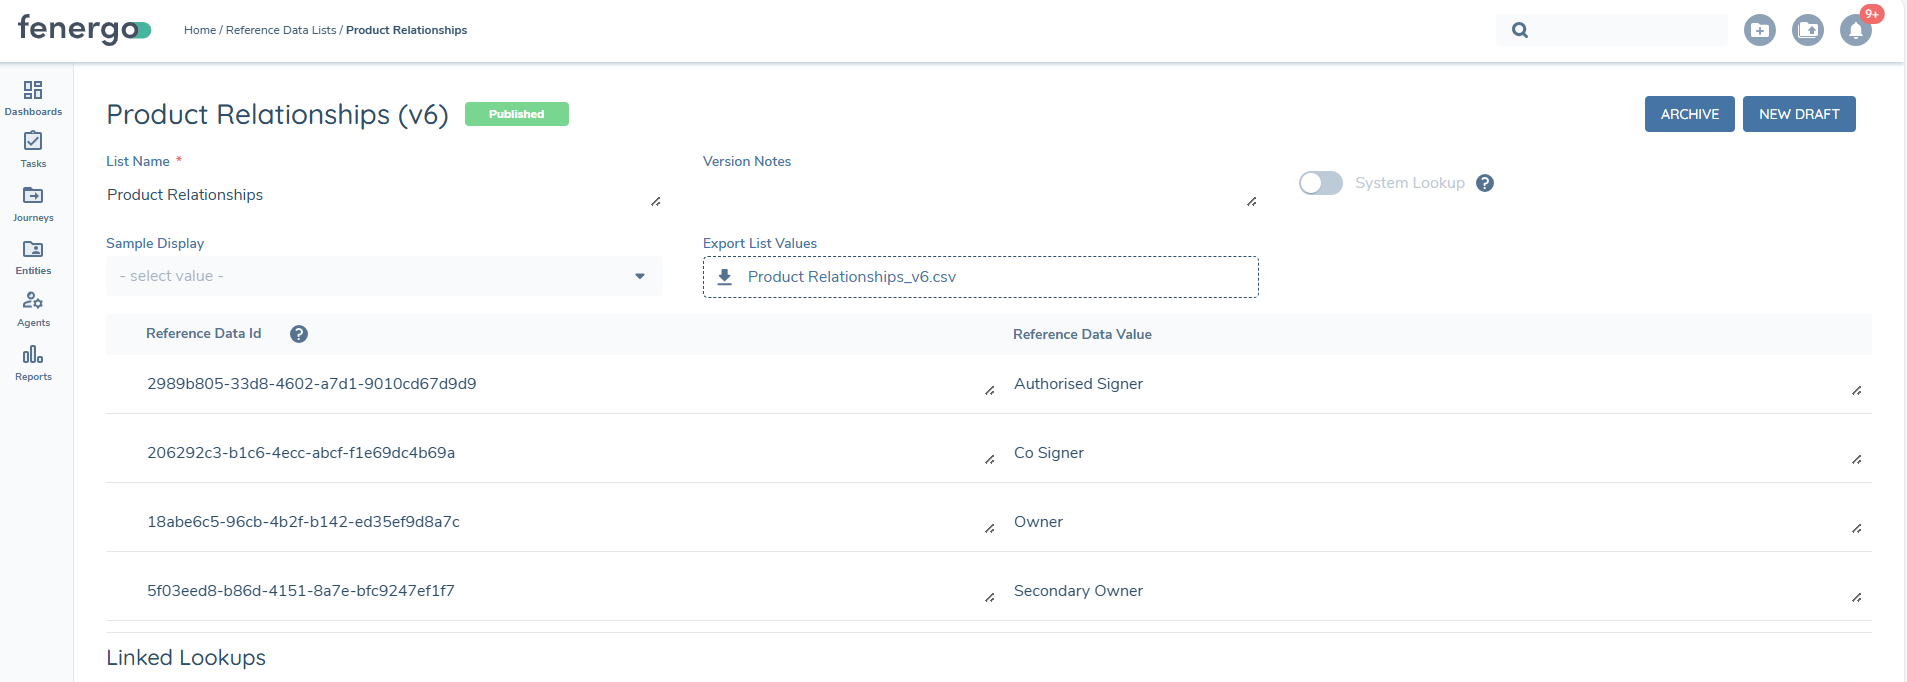Show help for System Lookup
The image size is (1907, 682).
(1485, 183)
